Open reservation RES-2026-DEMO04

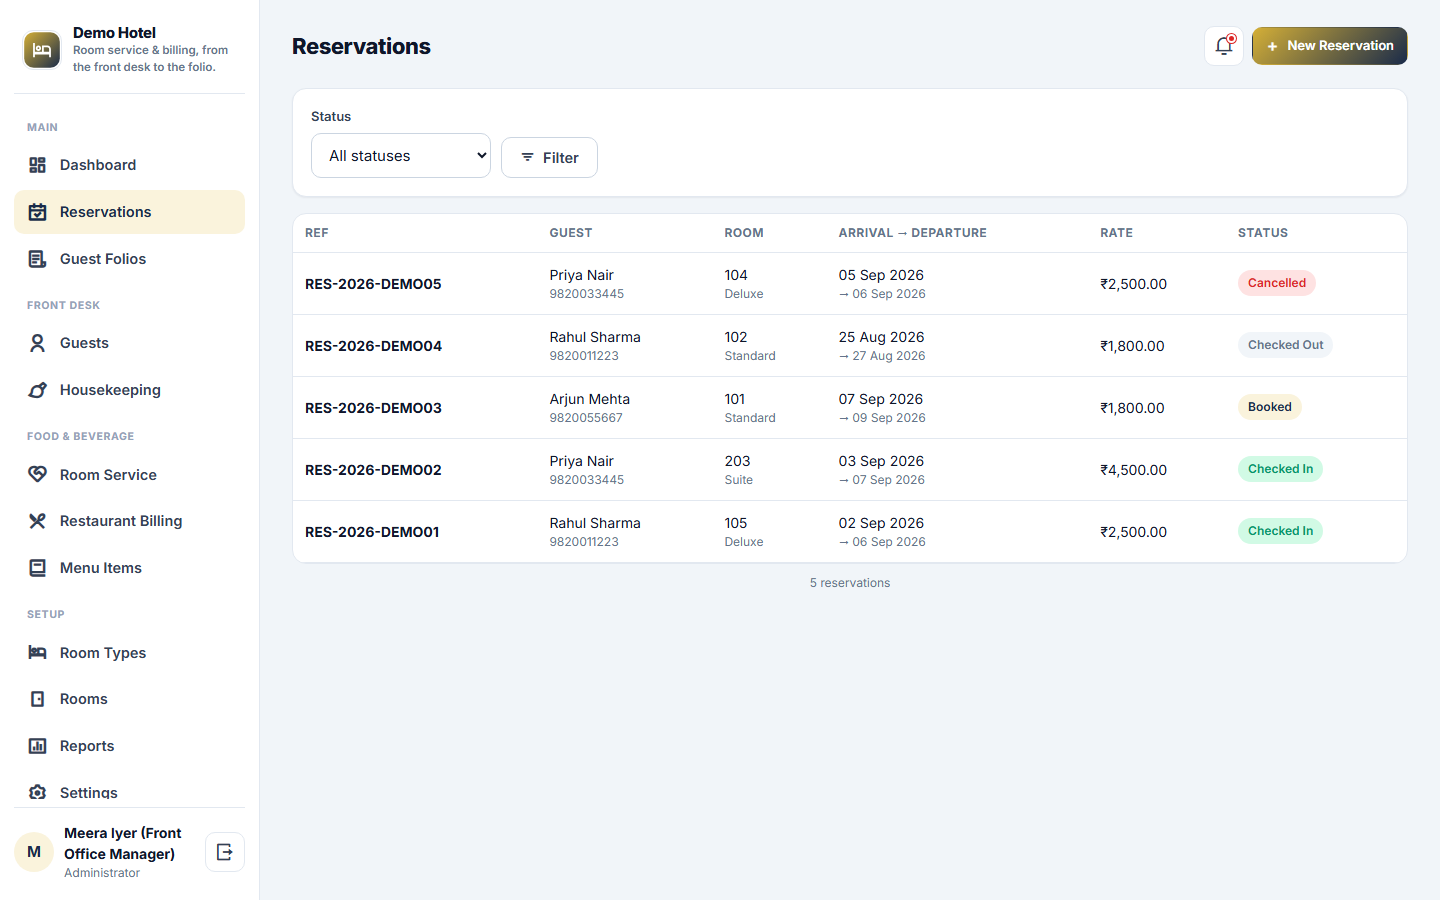[x=373, y=346]
